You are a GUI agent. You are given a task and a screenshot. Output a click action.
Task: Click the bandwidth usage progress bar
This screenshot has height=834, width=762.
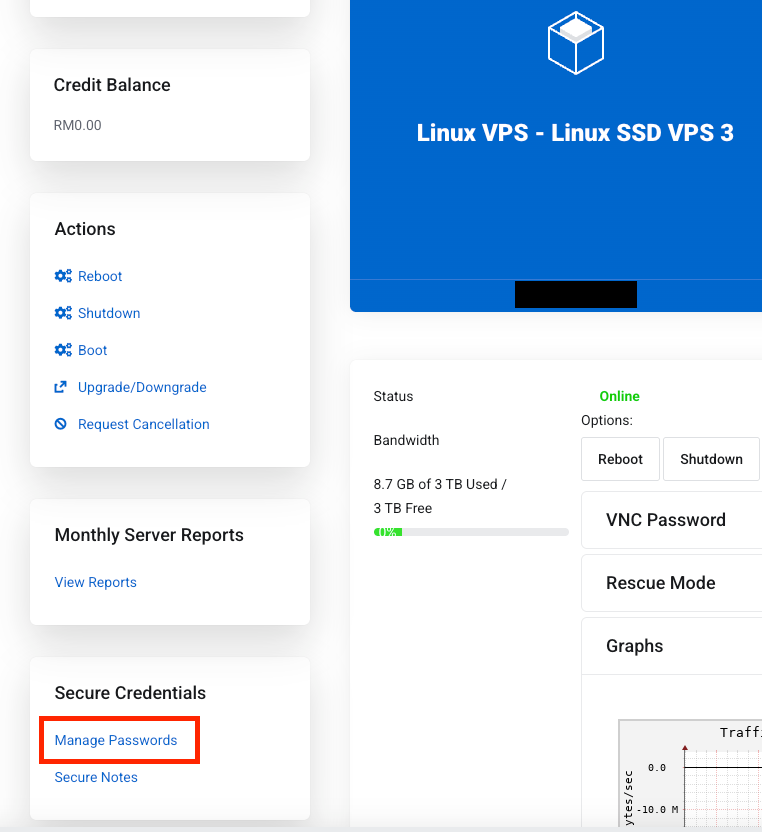(x=471, y=532)
